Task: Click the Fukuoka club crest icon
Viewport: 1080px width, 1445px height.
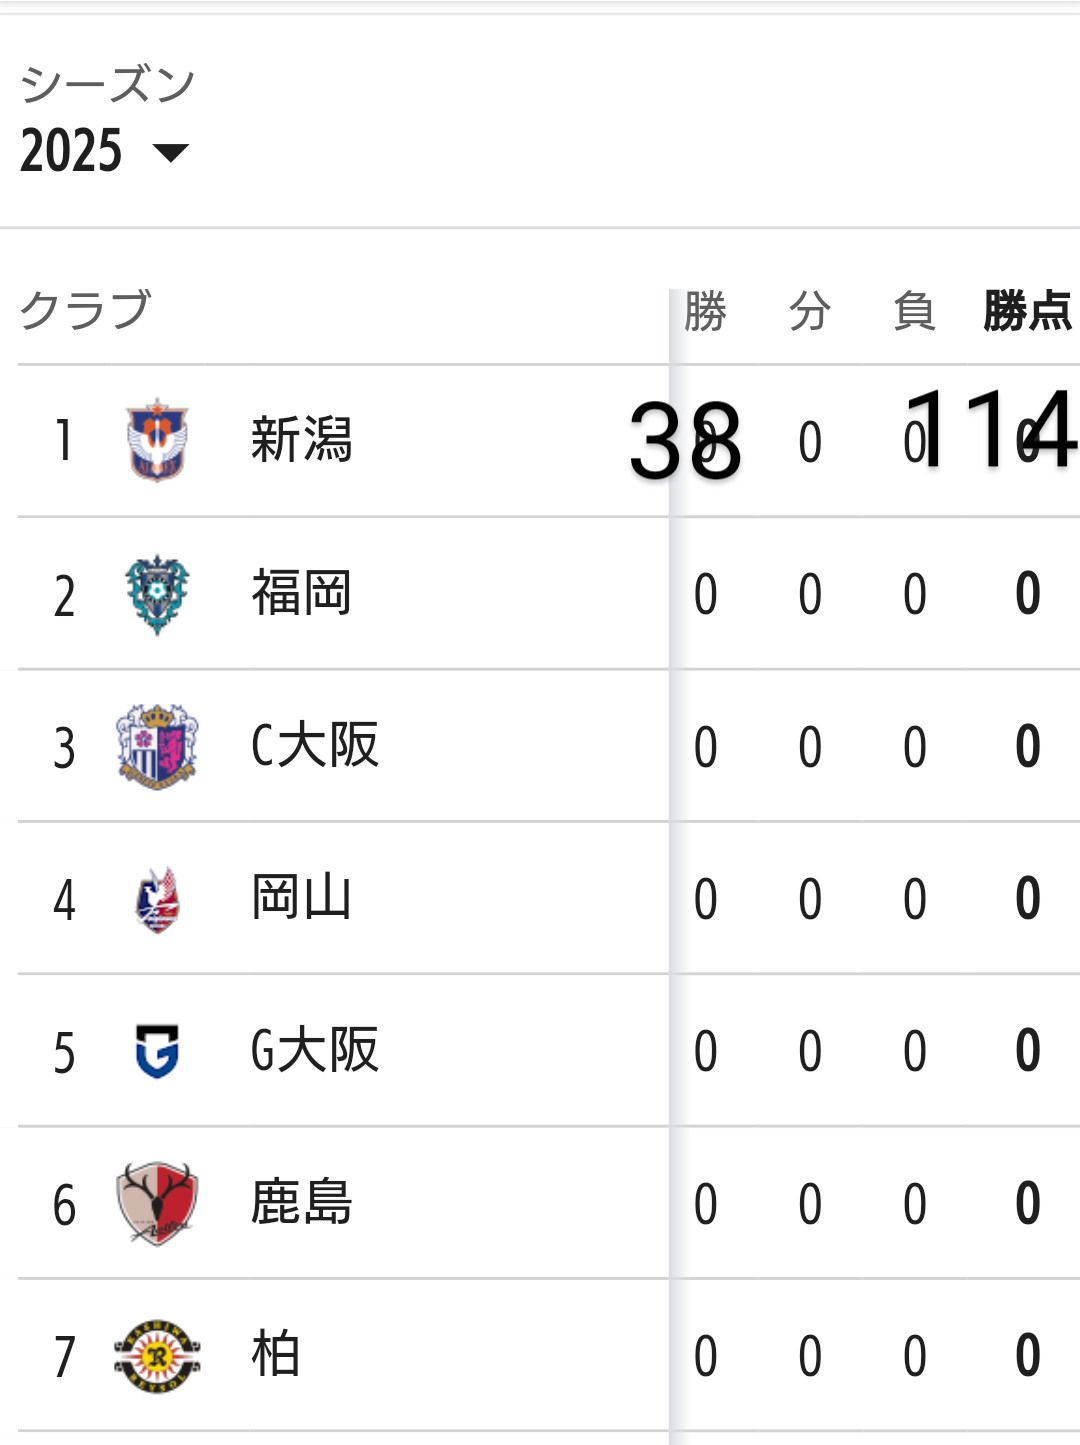Action: click(157, 594)
